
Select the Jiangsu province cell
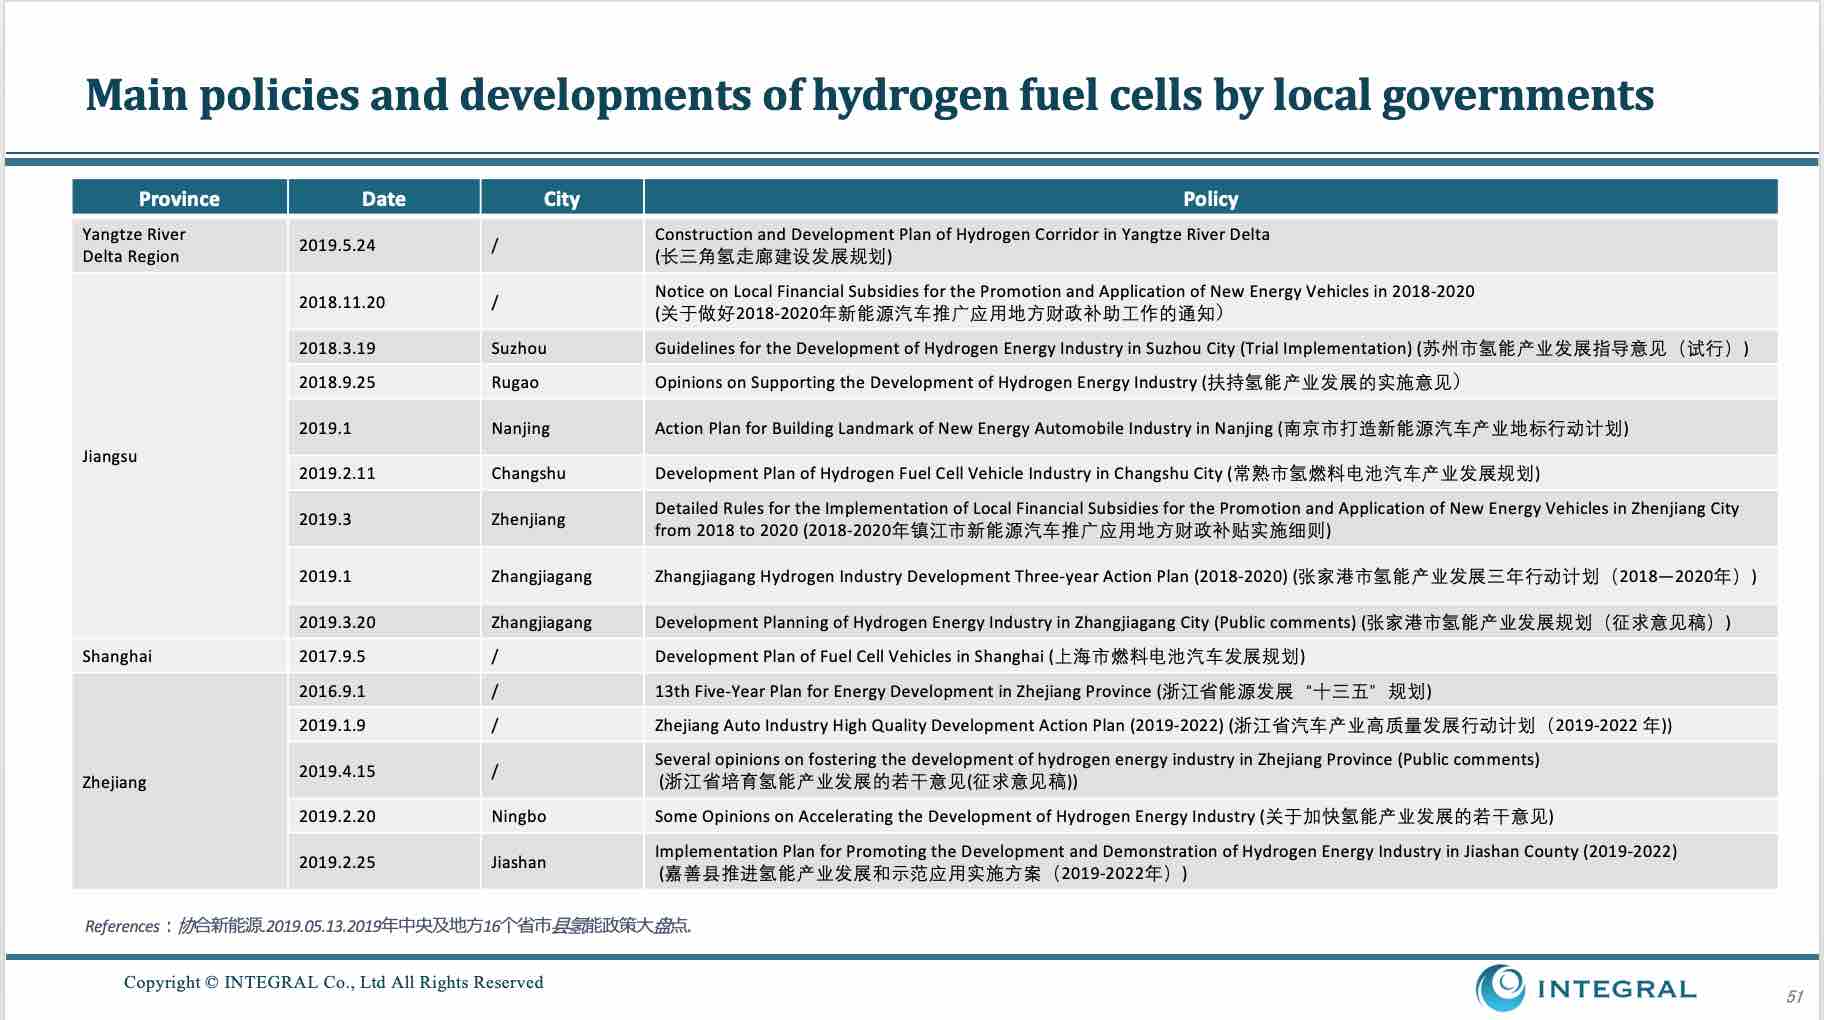179,456
